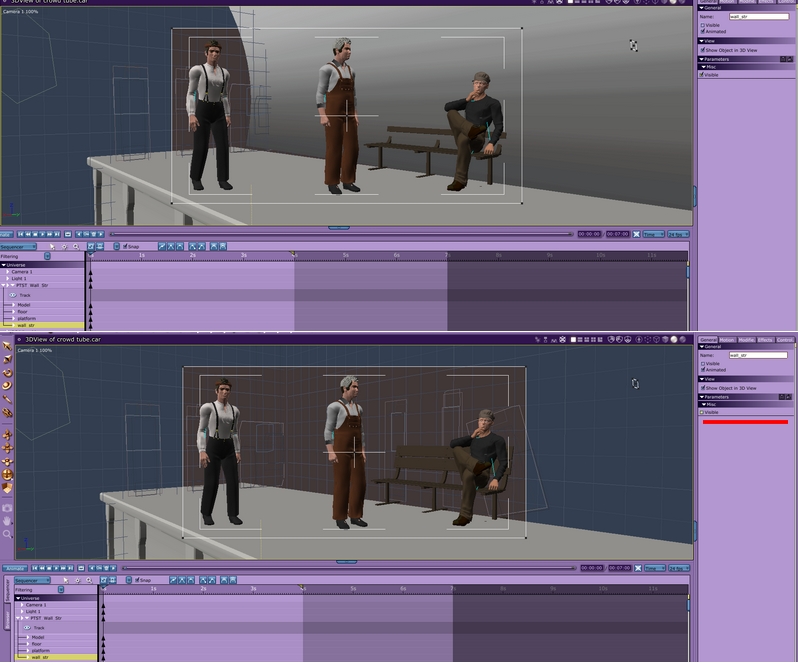The width and height of the screenshot is (798, 665).
Task: Click single-pane view layout in lower 3DView header
Action: pyautogui.click(x=573, y=339)
